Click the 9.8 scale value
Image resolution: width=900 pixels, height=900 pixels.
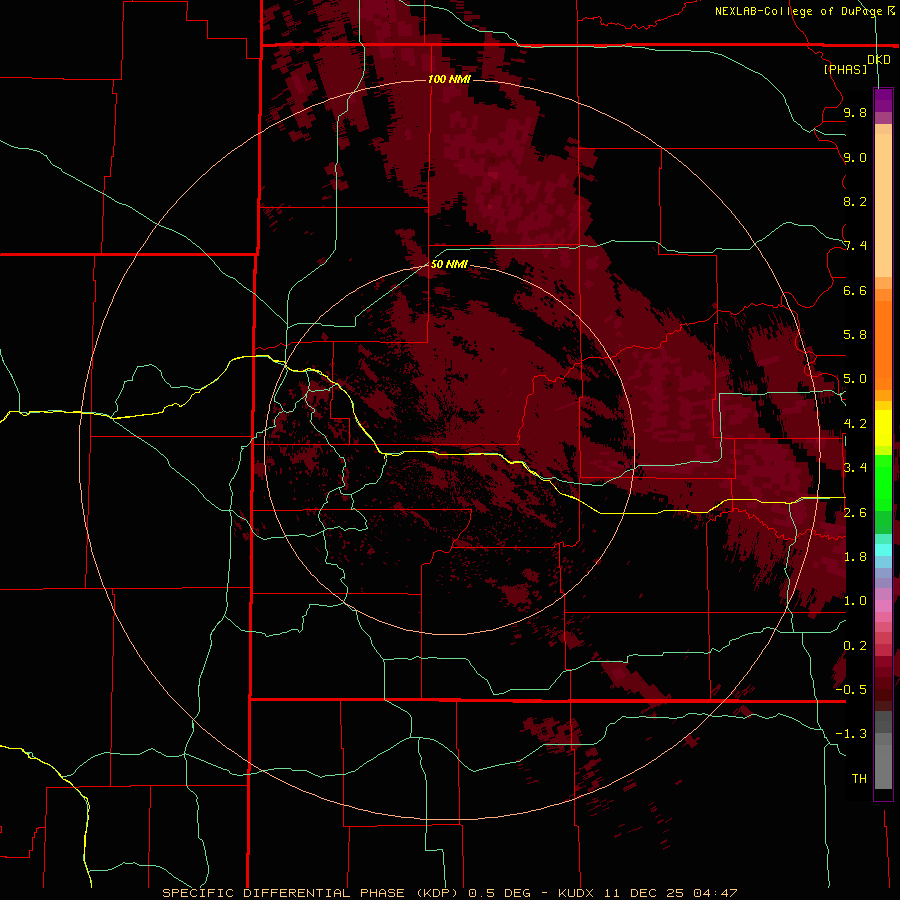[855, 112]
